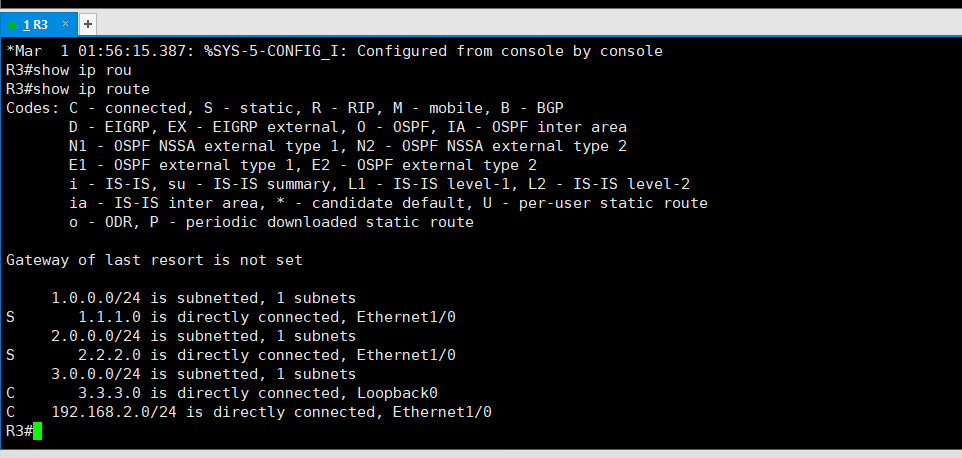Click the '3.0.0.0/24 is subnetted' line
This screenshot has width=962, height=458.
click(x=204, y=375)
